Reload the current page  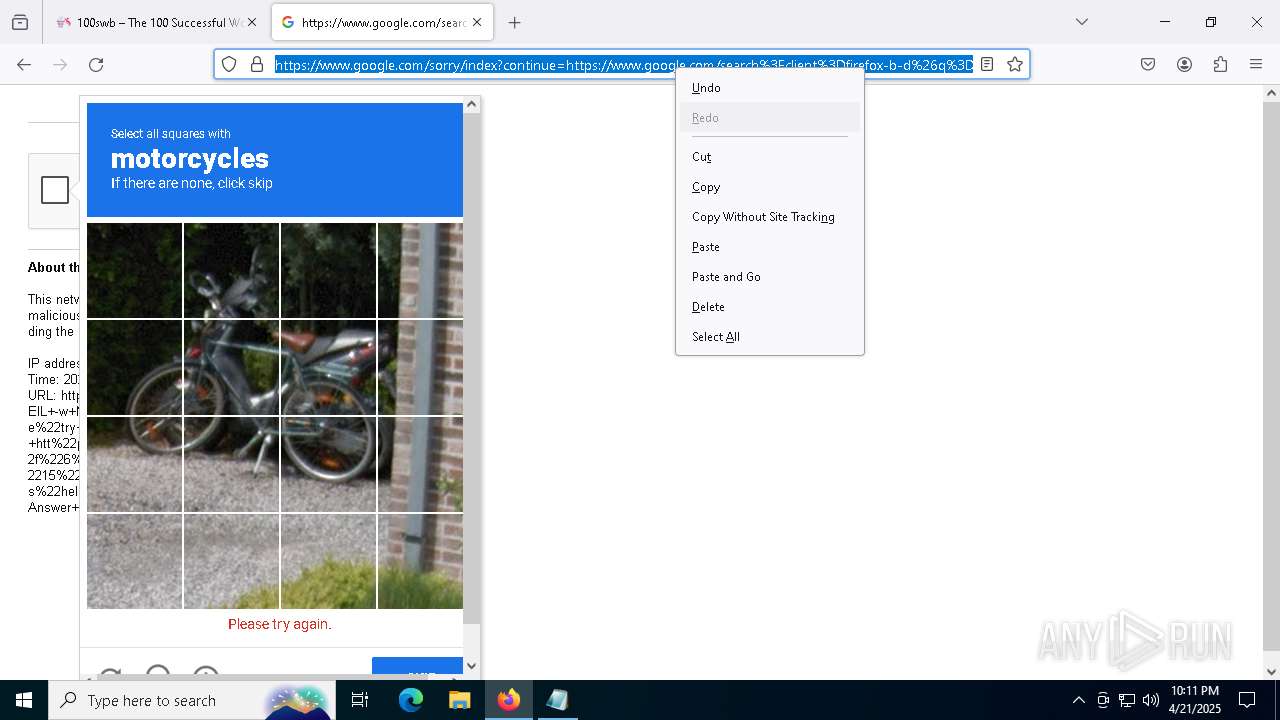pyautogui.click(x=96, y=64)
